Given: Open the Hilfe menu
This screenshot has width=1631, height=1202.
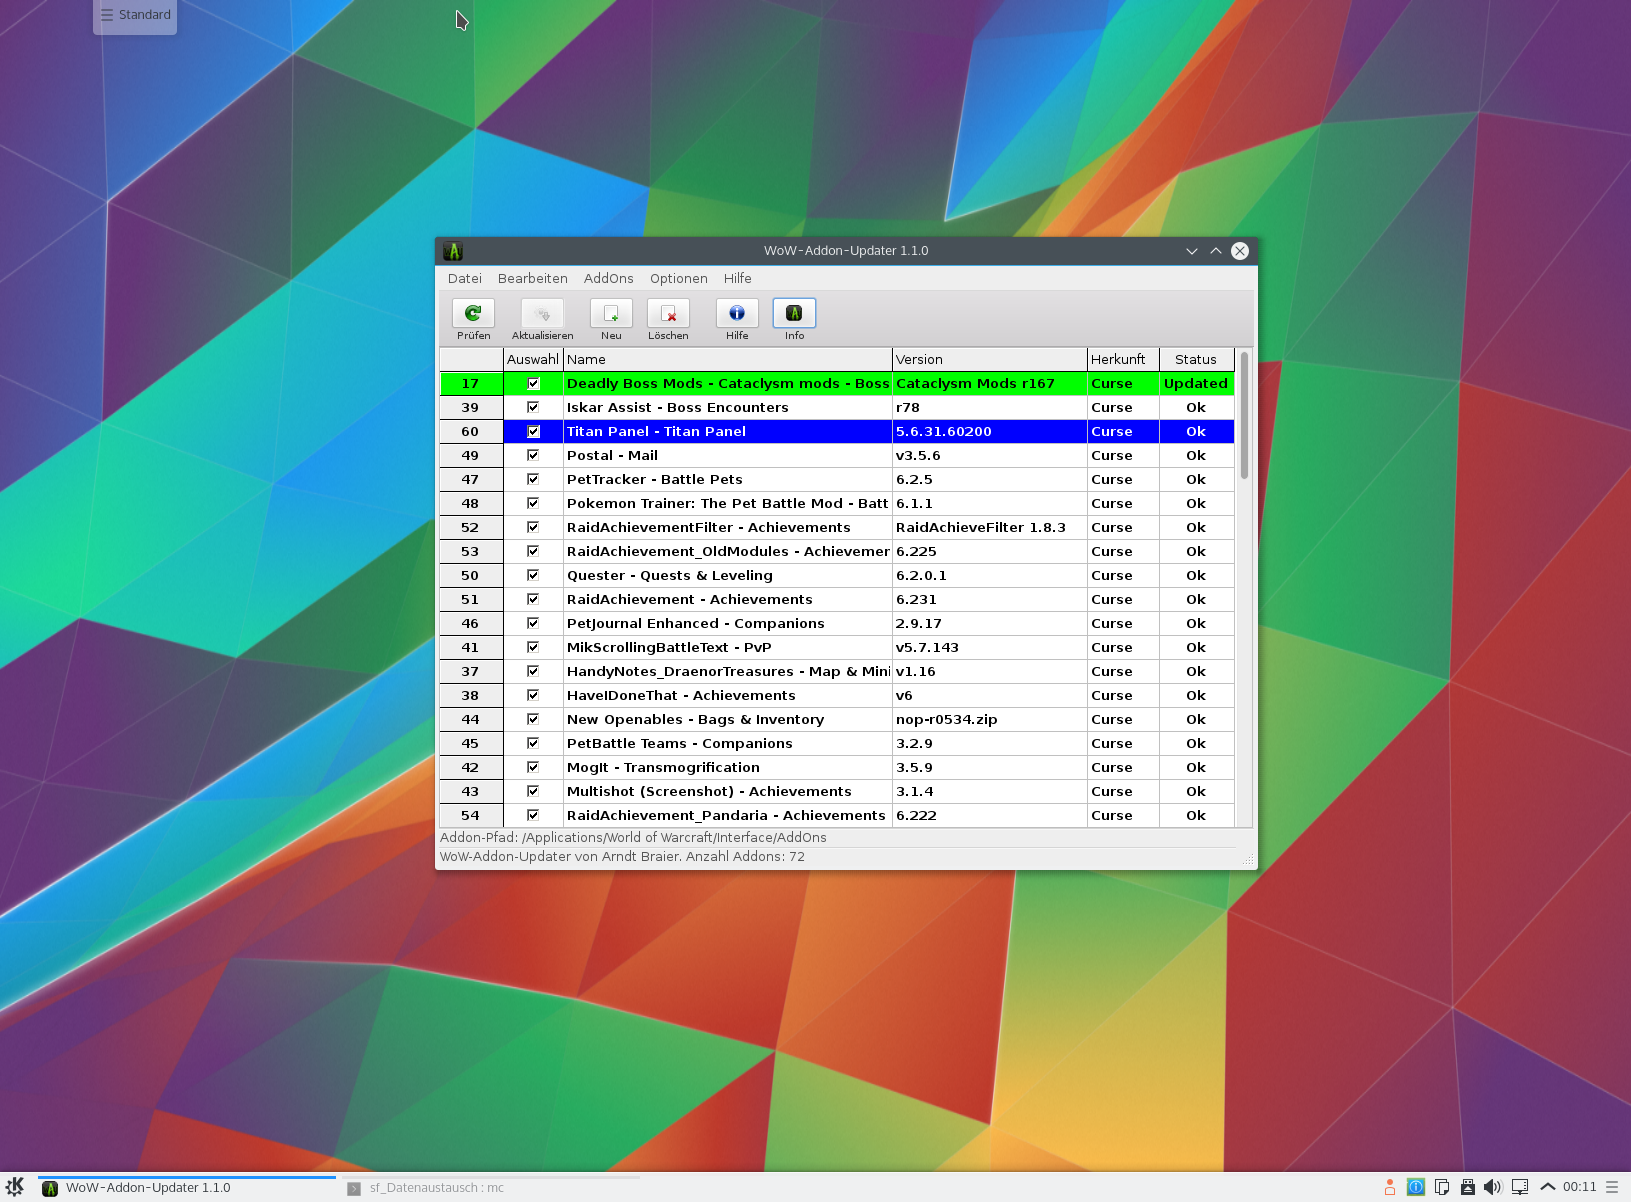Looking at the screenshot, I should pyautogui.click(x=738, y=278).
